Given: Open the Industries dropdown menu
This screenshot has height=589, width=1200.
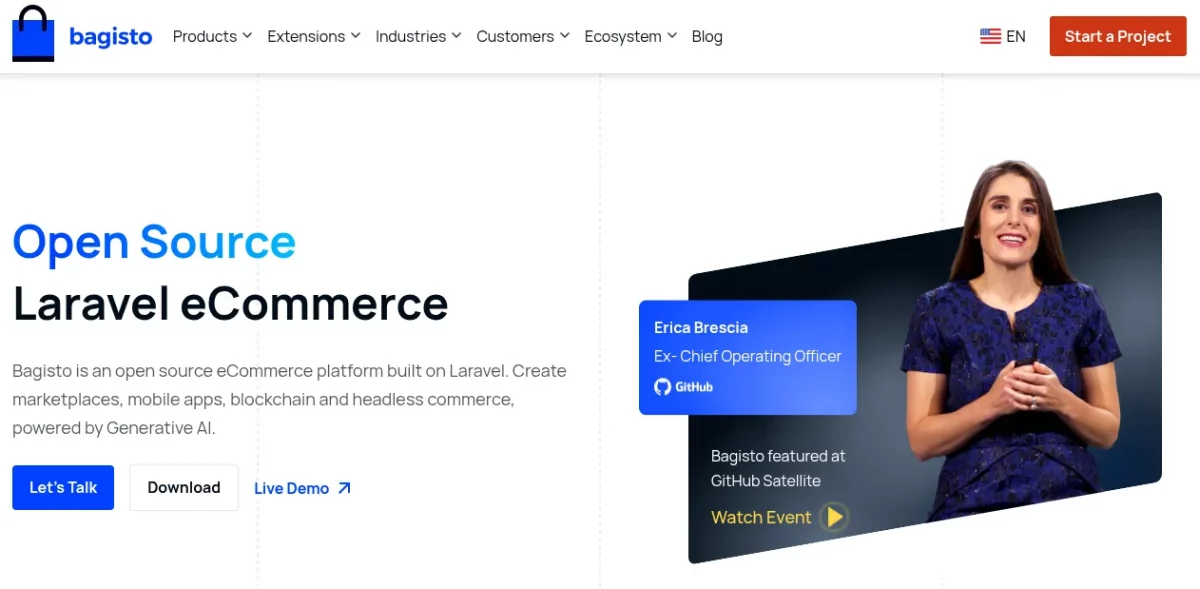Looking at the screenshot, I should 418,36.
